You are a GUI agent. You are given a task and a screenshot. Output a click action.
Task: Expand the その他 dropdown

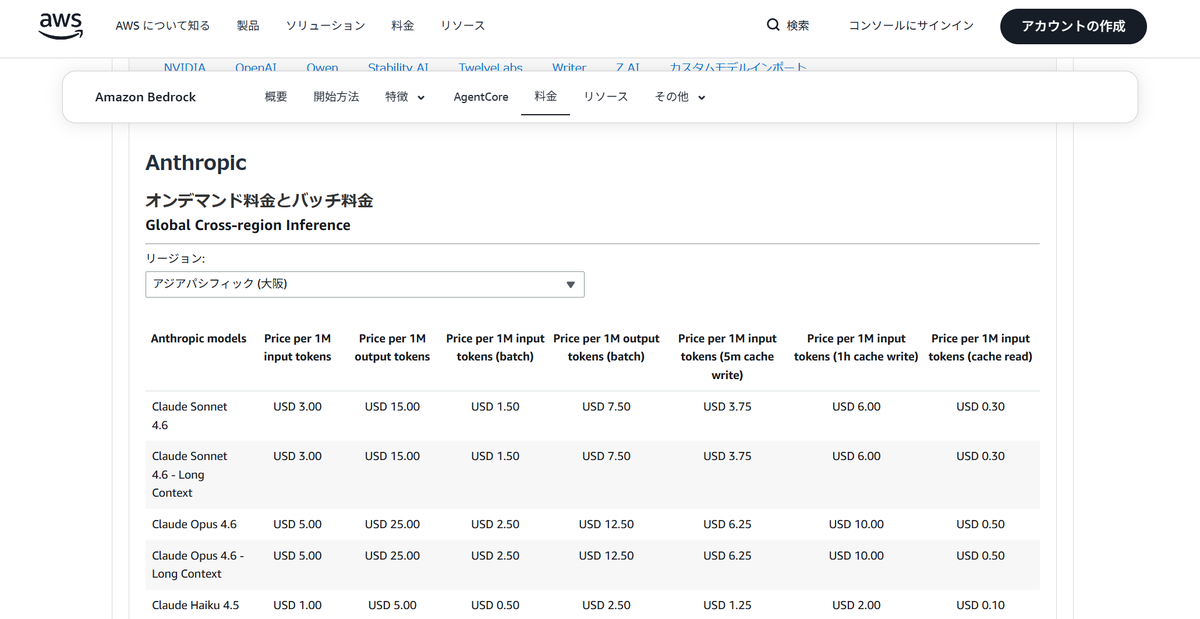[678, 97]
